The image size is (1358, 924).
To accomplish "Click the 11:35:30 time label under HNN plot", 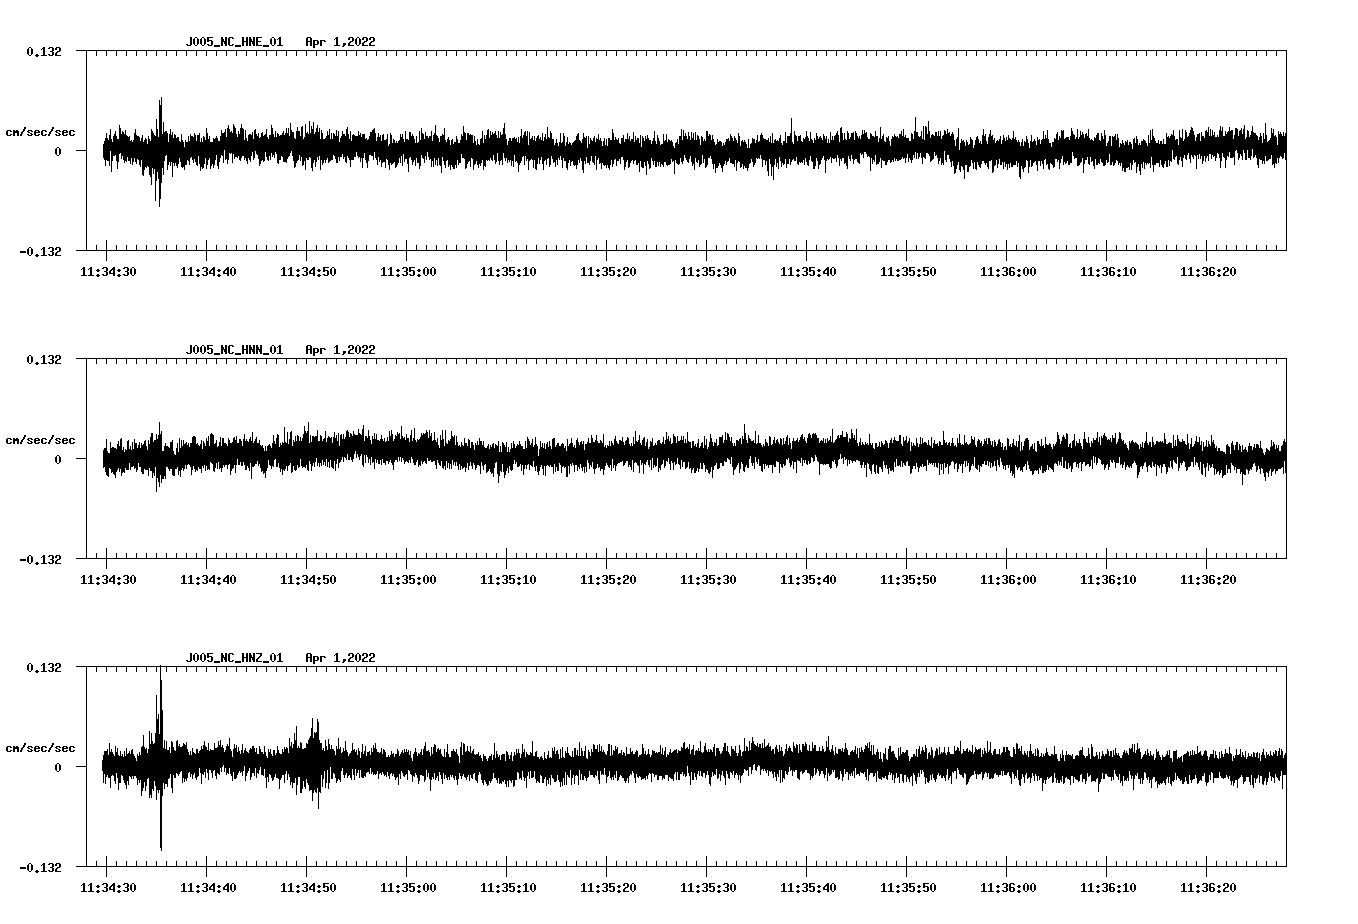I will [x=708, y=580].
